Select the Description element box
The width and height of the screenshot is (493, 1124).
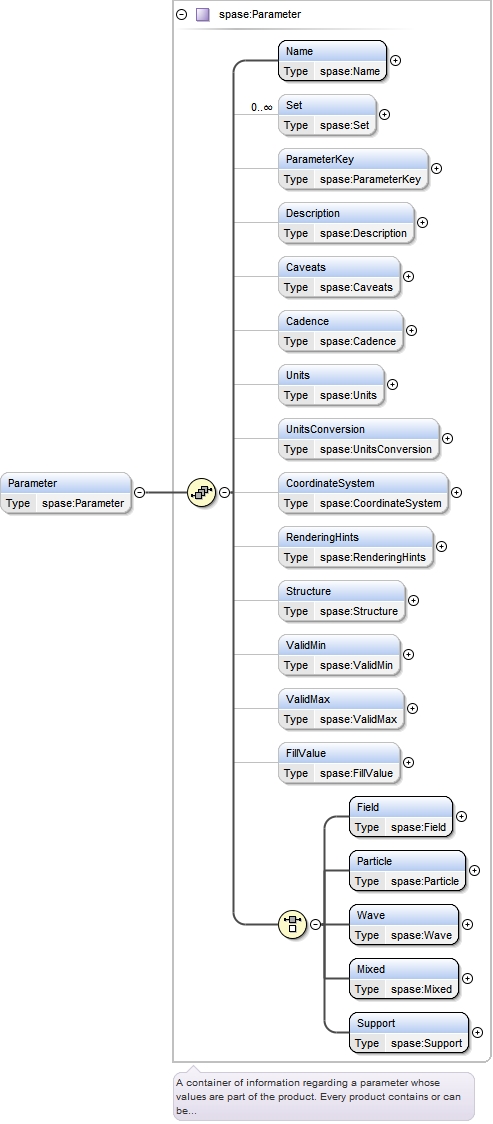(x=346, y=223)
